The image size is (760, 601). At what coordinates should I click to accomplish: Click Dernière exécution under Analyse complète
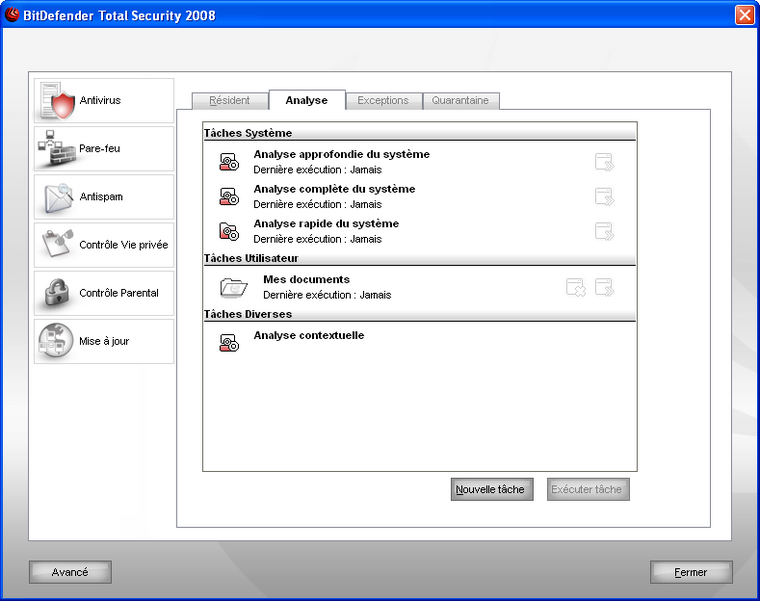point(317,205)
